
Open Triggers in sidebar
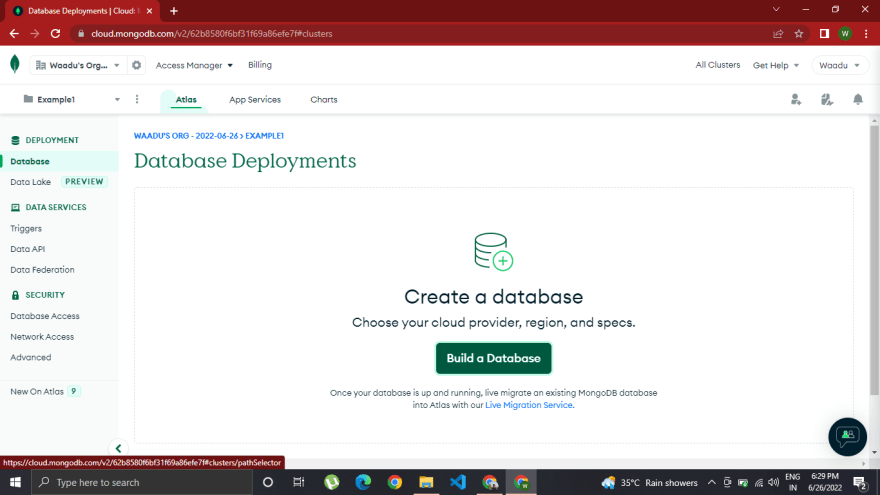tap(26, 228)
